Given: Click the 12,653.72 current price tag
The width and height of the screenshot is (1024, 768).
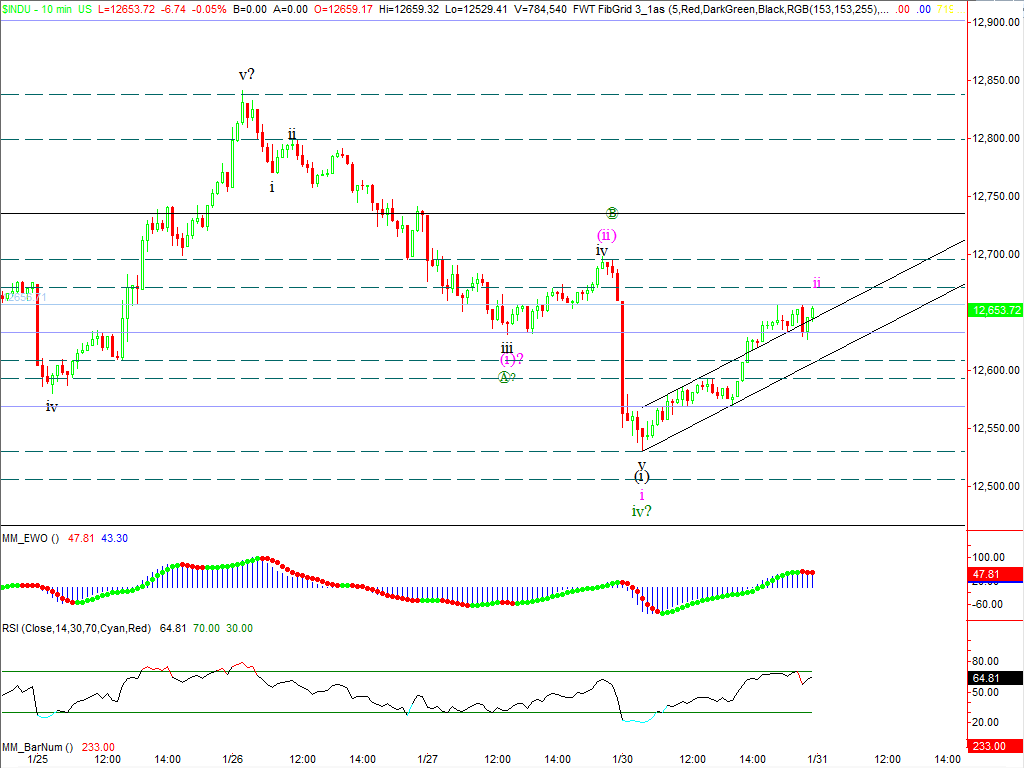Looking at the screenshot, I should pos(996,310).
